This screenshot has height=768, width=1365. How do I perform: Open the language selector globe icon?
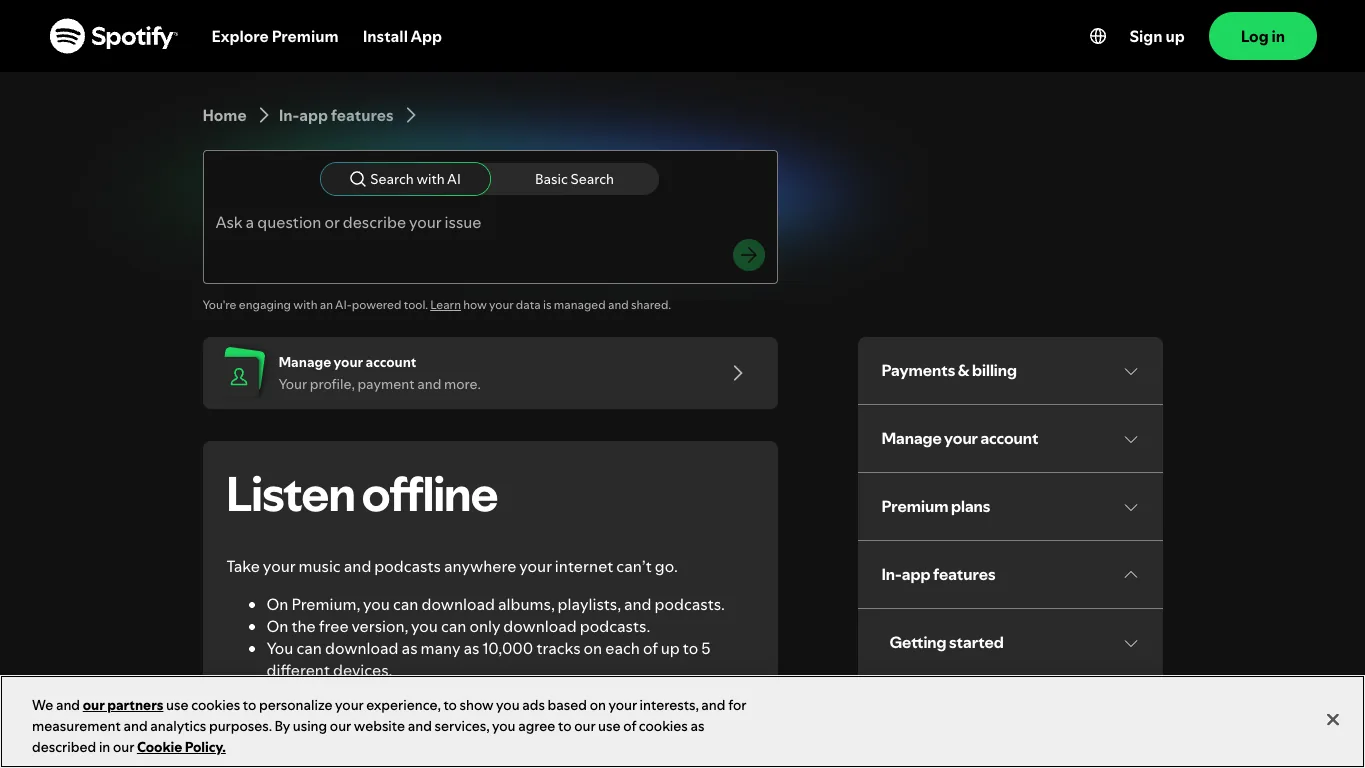click(1098, 36)
